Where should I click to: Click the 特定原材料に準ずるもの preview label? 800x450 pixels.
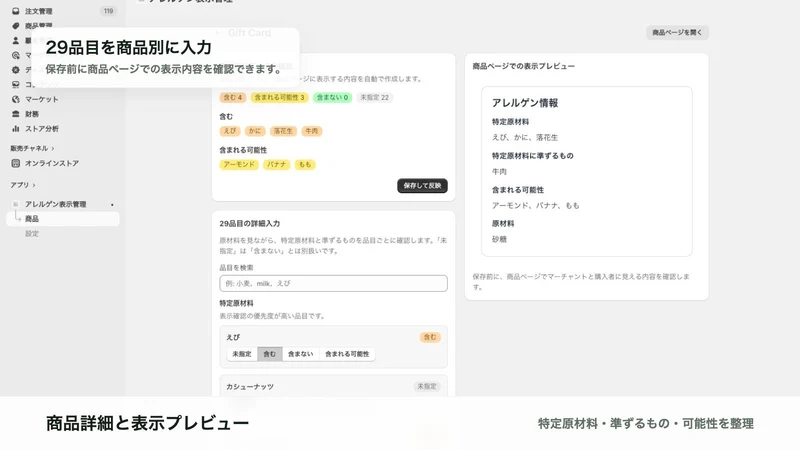(x=533, y=156)
